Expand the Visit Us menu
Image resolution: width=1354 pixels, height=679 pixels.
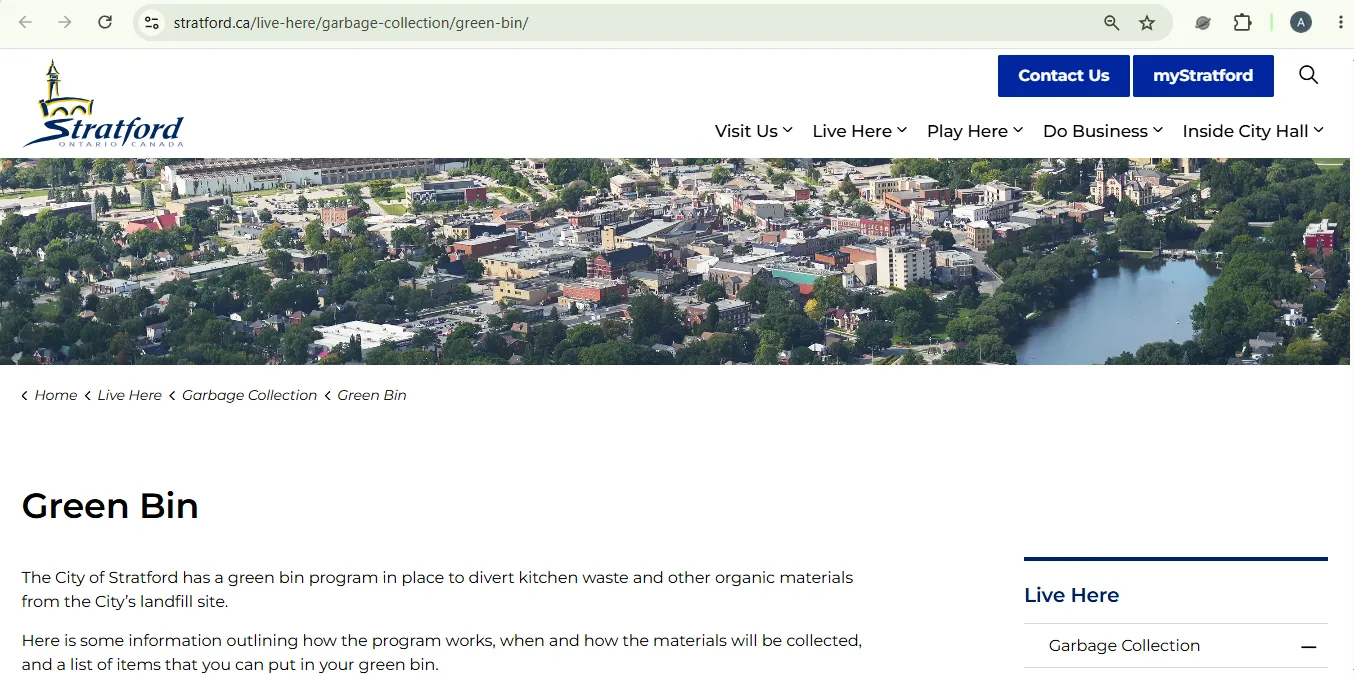tap(753, 131)
